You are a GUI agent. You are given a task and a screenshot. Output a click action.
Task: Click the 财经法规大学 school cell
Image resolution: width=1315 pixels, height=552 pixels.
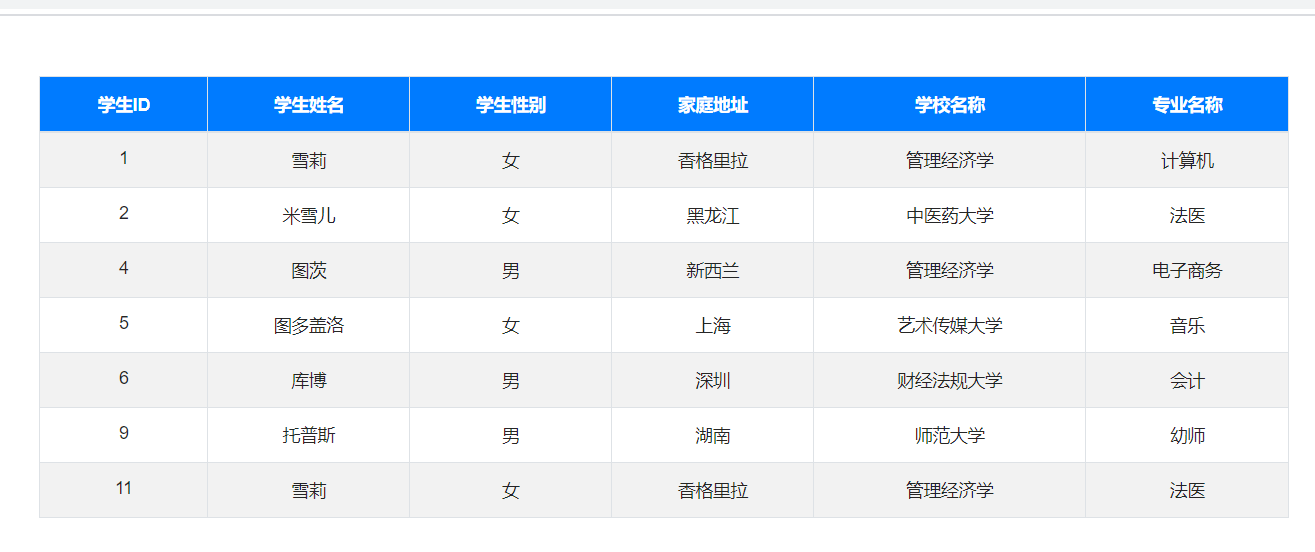click(950, 380)
